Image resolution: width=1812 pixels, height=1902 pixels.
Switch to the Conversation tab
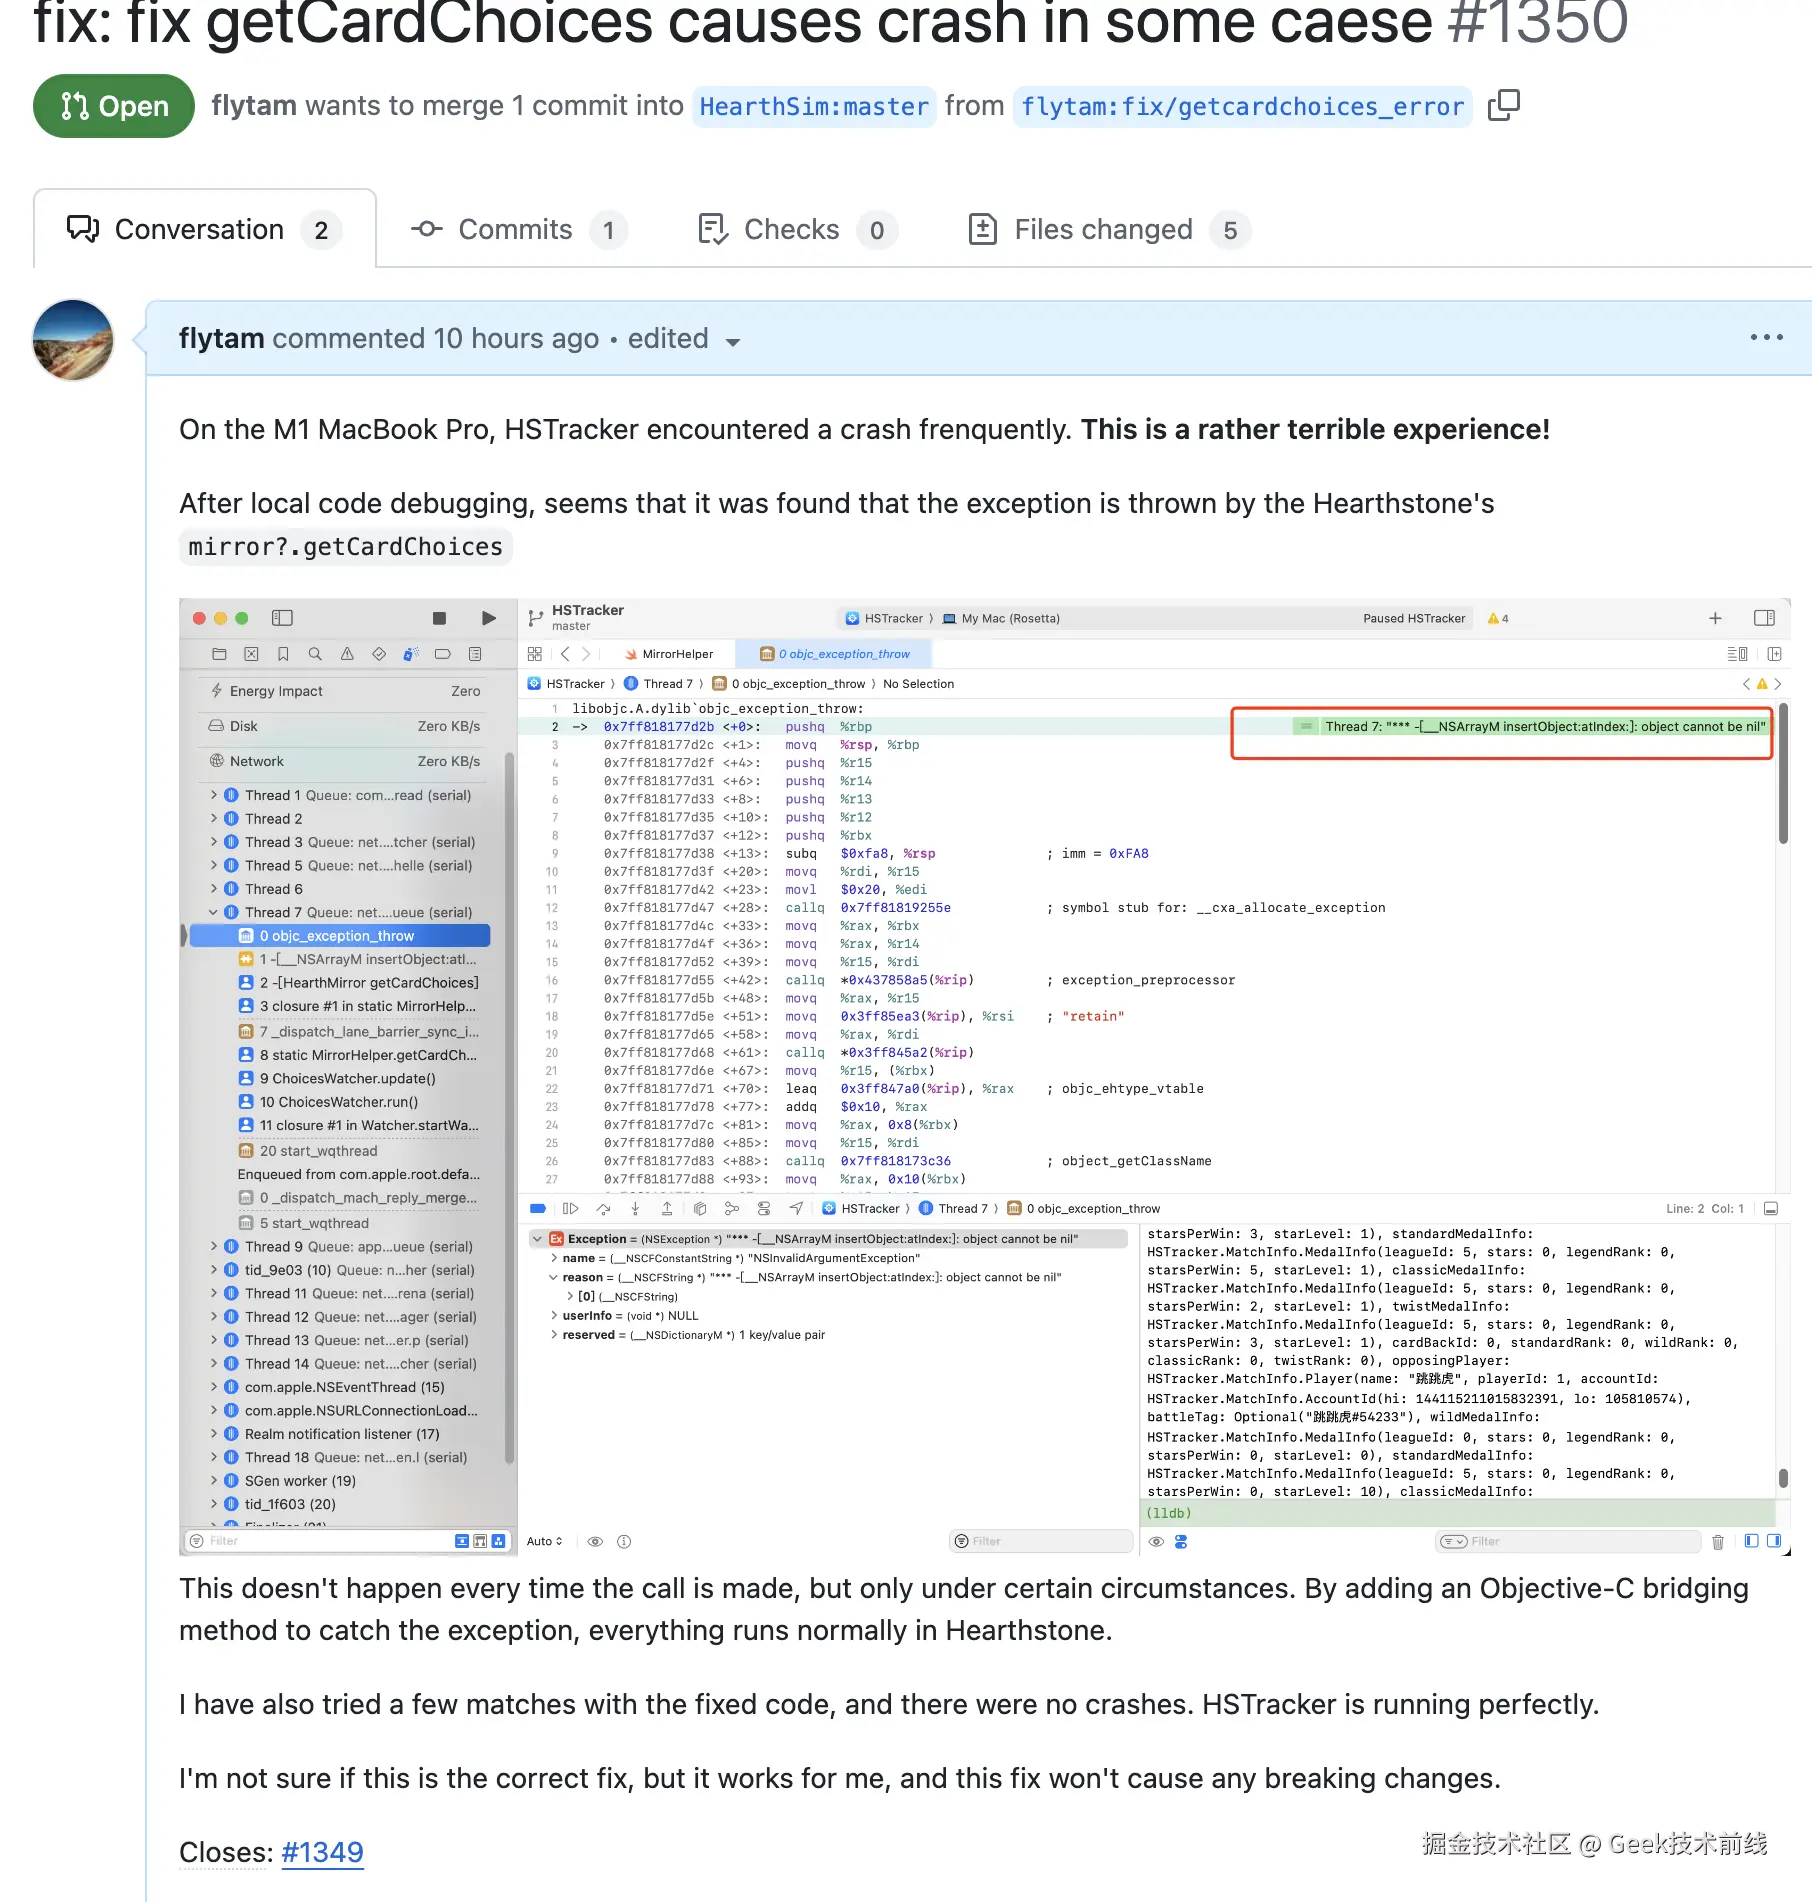205,229
